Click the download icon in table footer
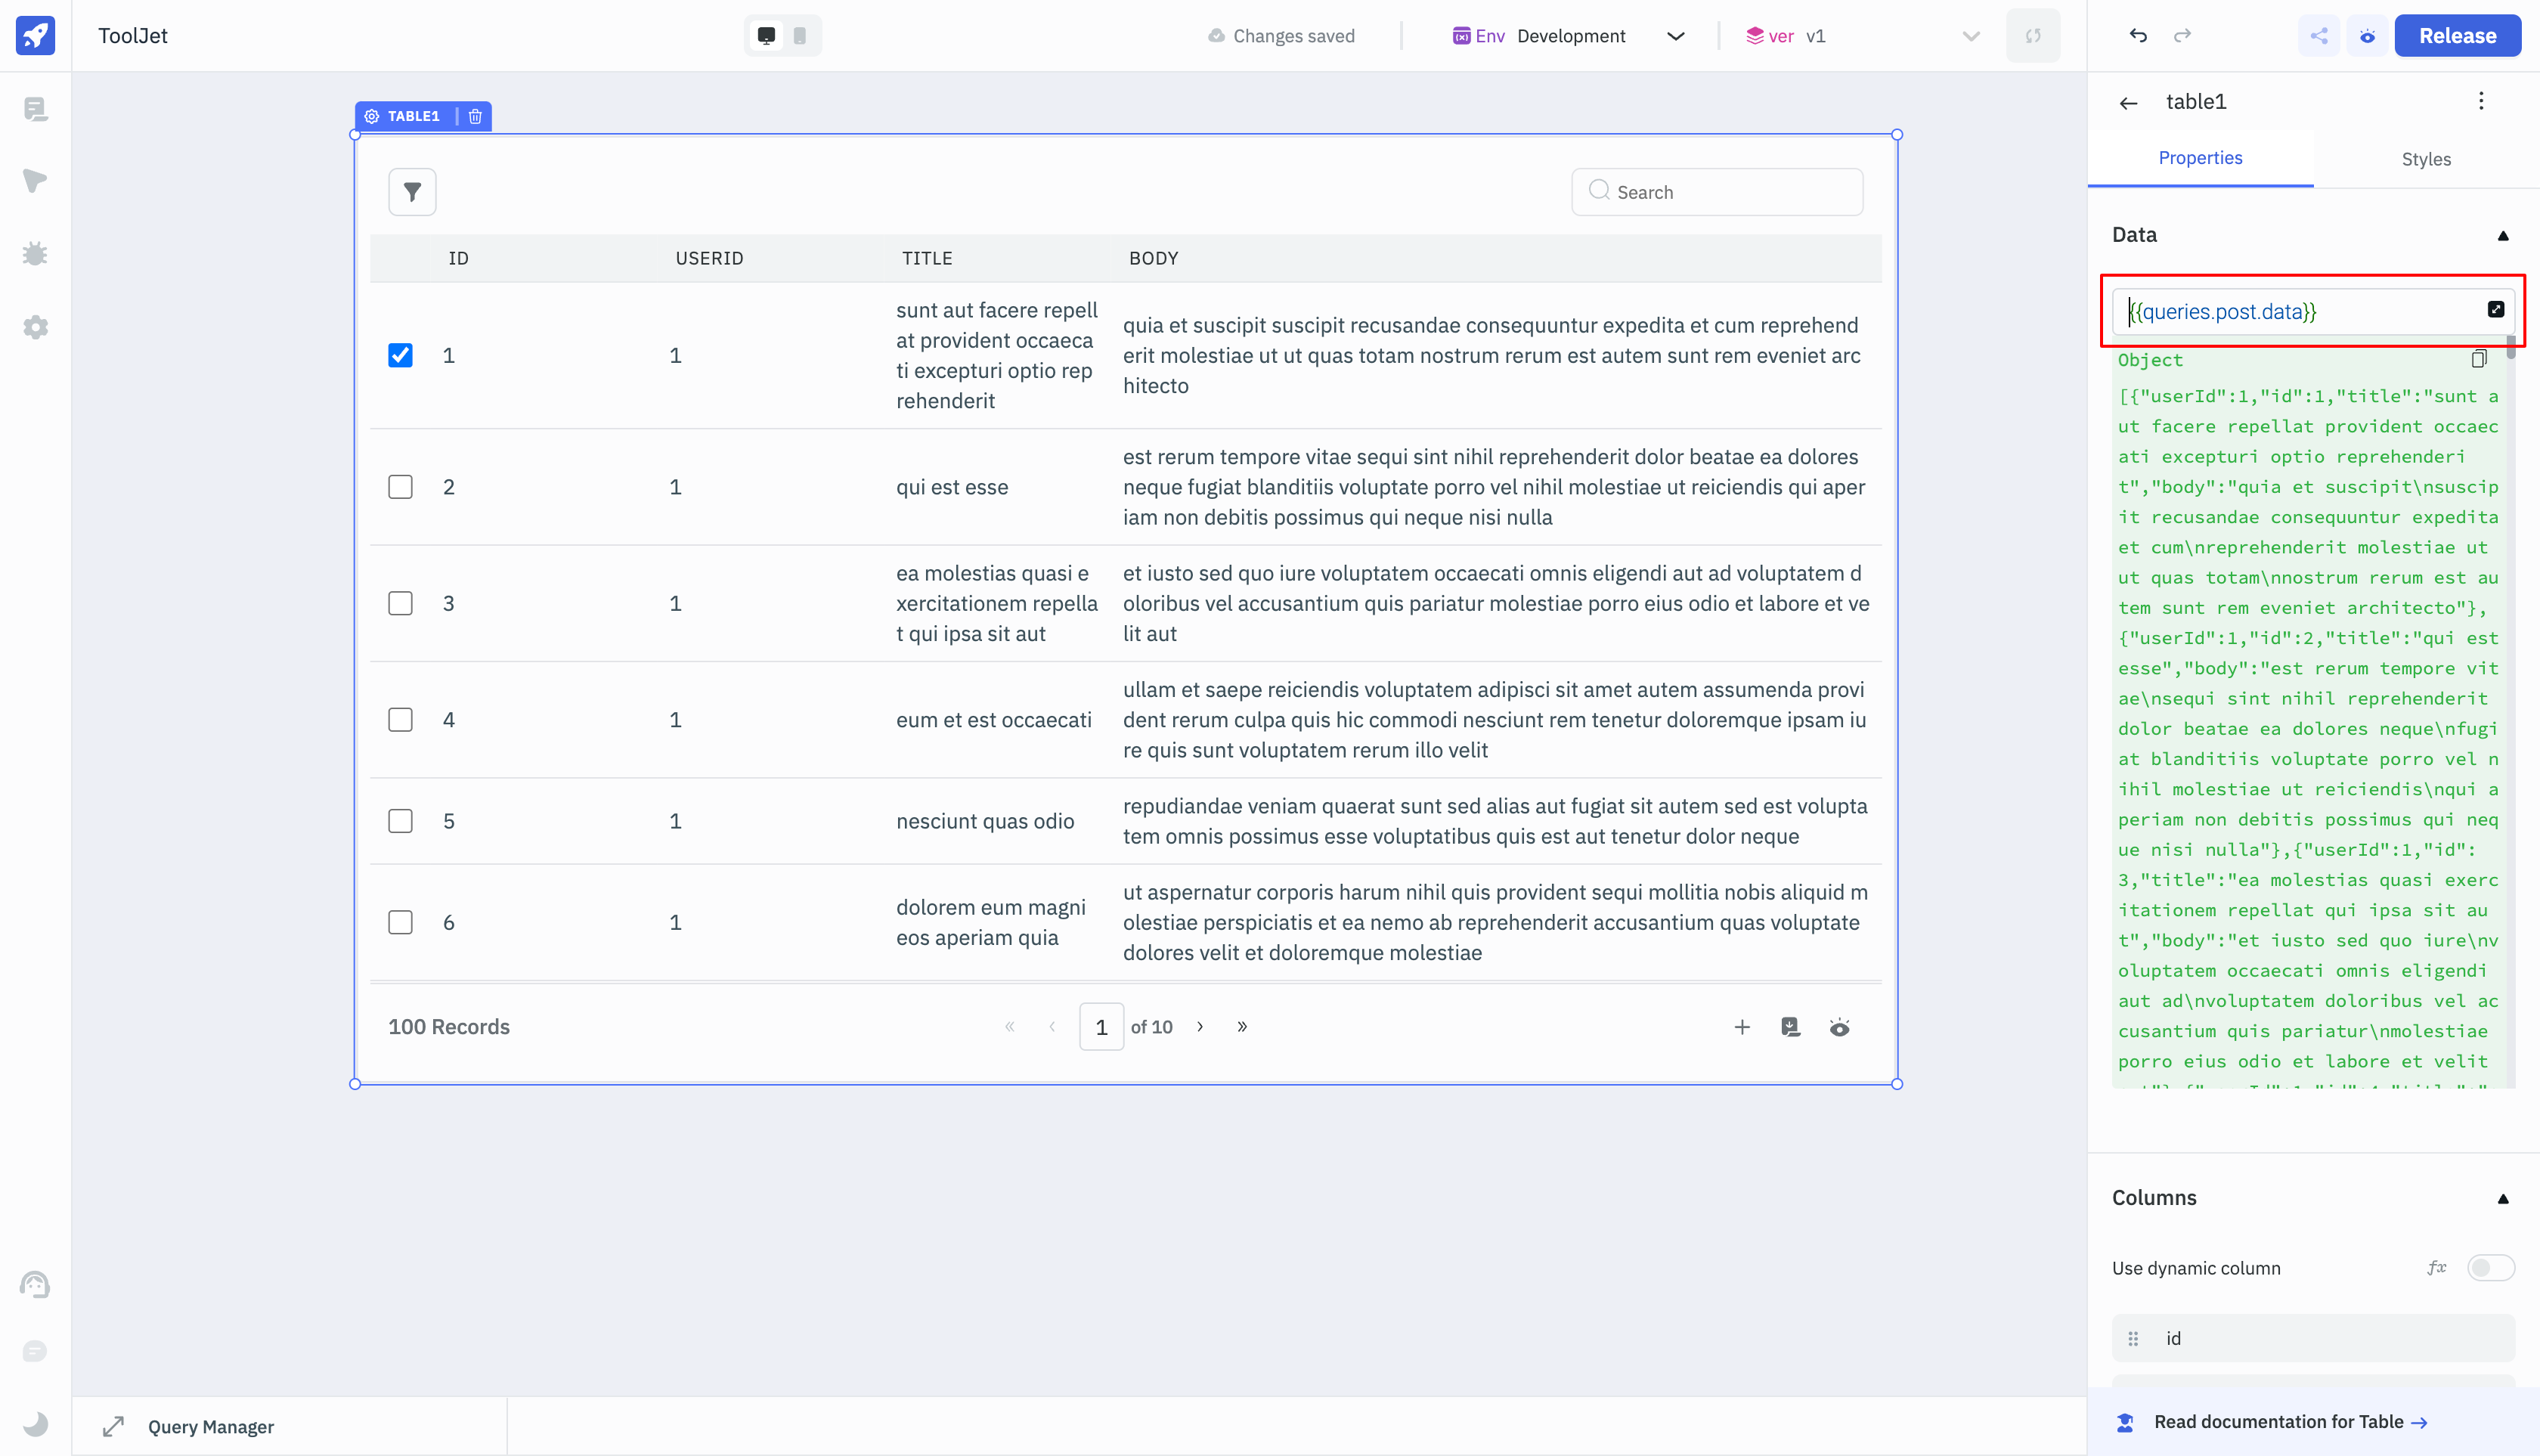Image resolution: width=2540 pixels, height=1456 pixels. pyautogui.click(x=1792, y=1025)
